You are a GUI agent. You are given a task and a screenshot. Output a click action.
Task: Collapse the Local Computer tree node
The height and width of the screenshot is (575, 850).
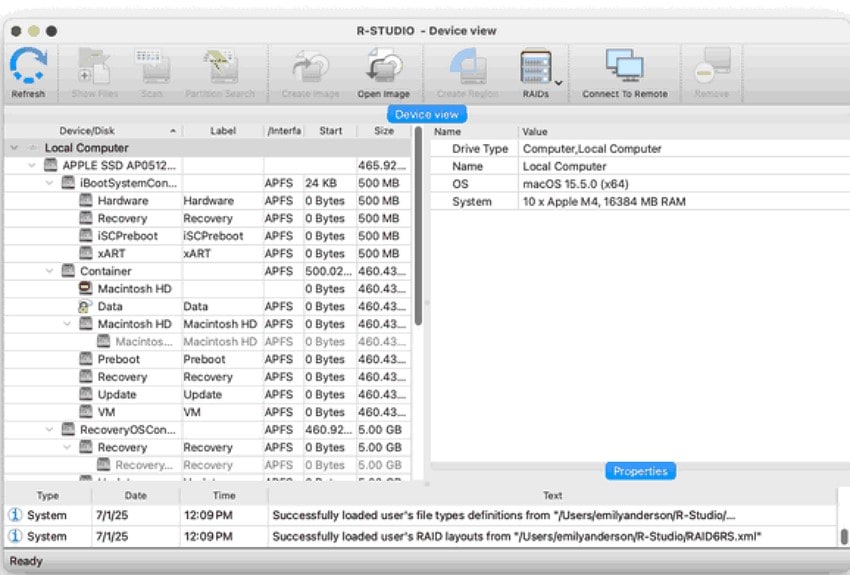[15, 148]
